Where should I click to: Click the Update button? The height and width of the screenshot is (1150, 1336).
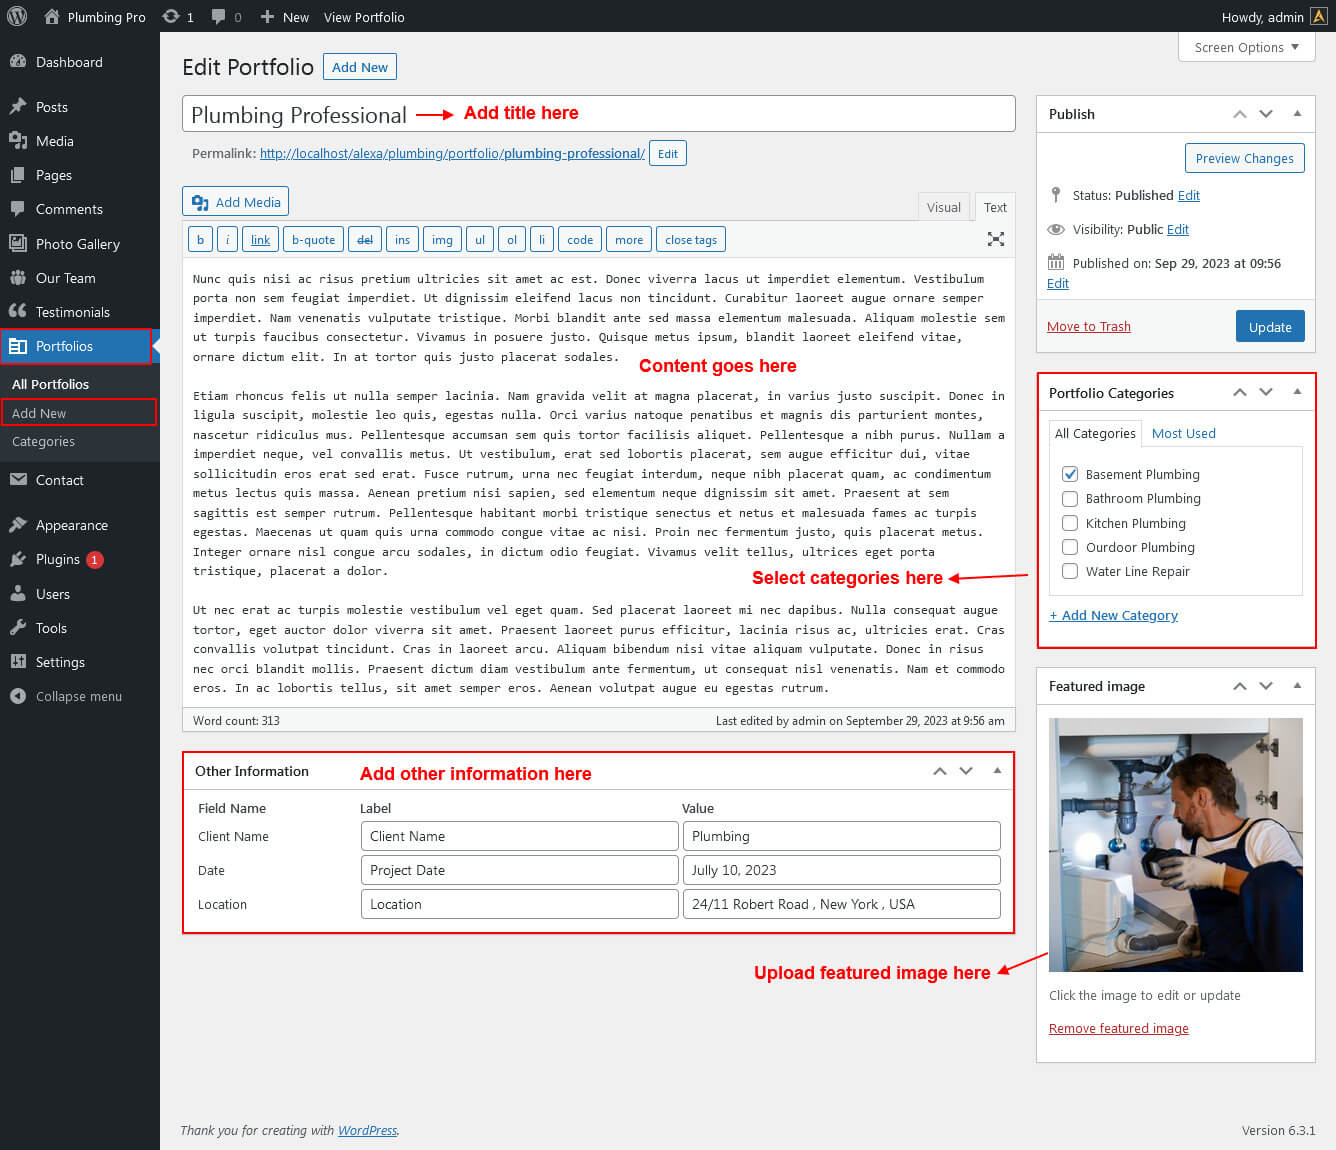click(x=1270, y=327)
